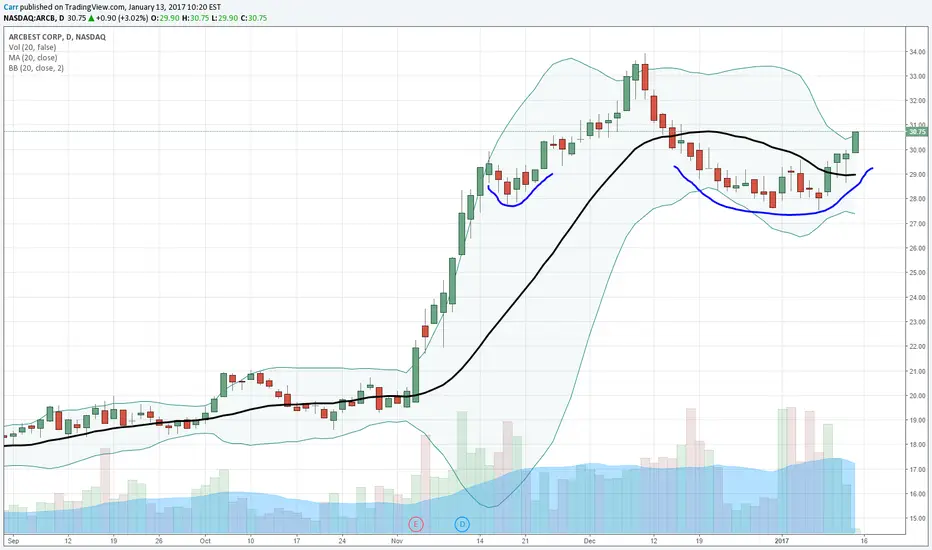The width and height of the screenshot is (932, 550).
Task: Click the O:29.90 open value
Action: click(163, 18)
